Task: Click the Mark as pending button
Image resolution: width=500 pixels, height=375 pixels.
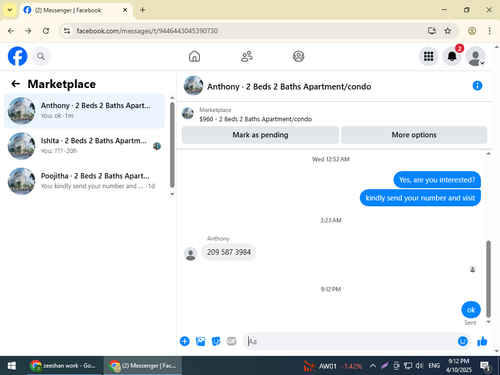Action: 260,135
